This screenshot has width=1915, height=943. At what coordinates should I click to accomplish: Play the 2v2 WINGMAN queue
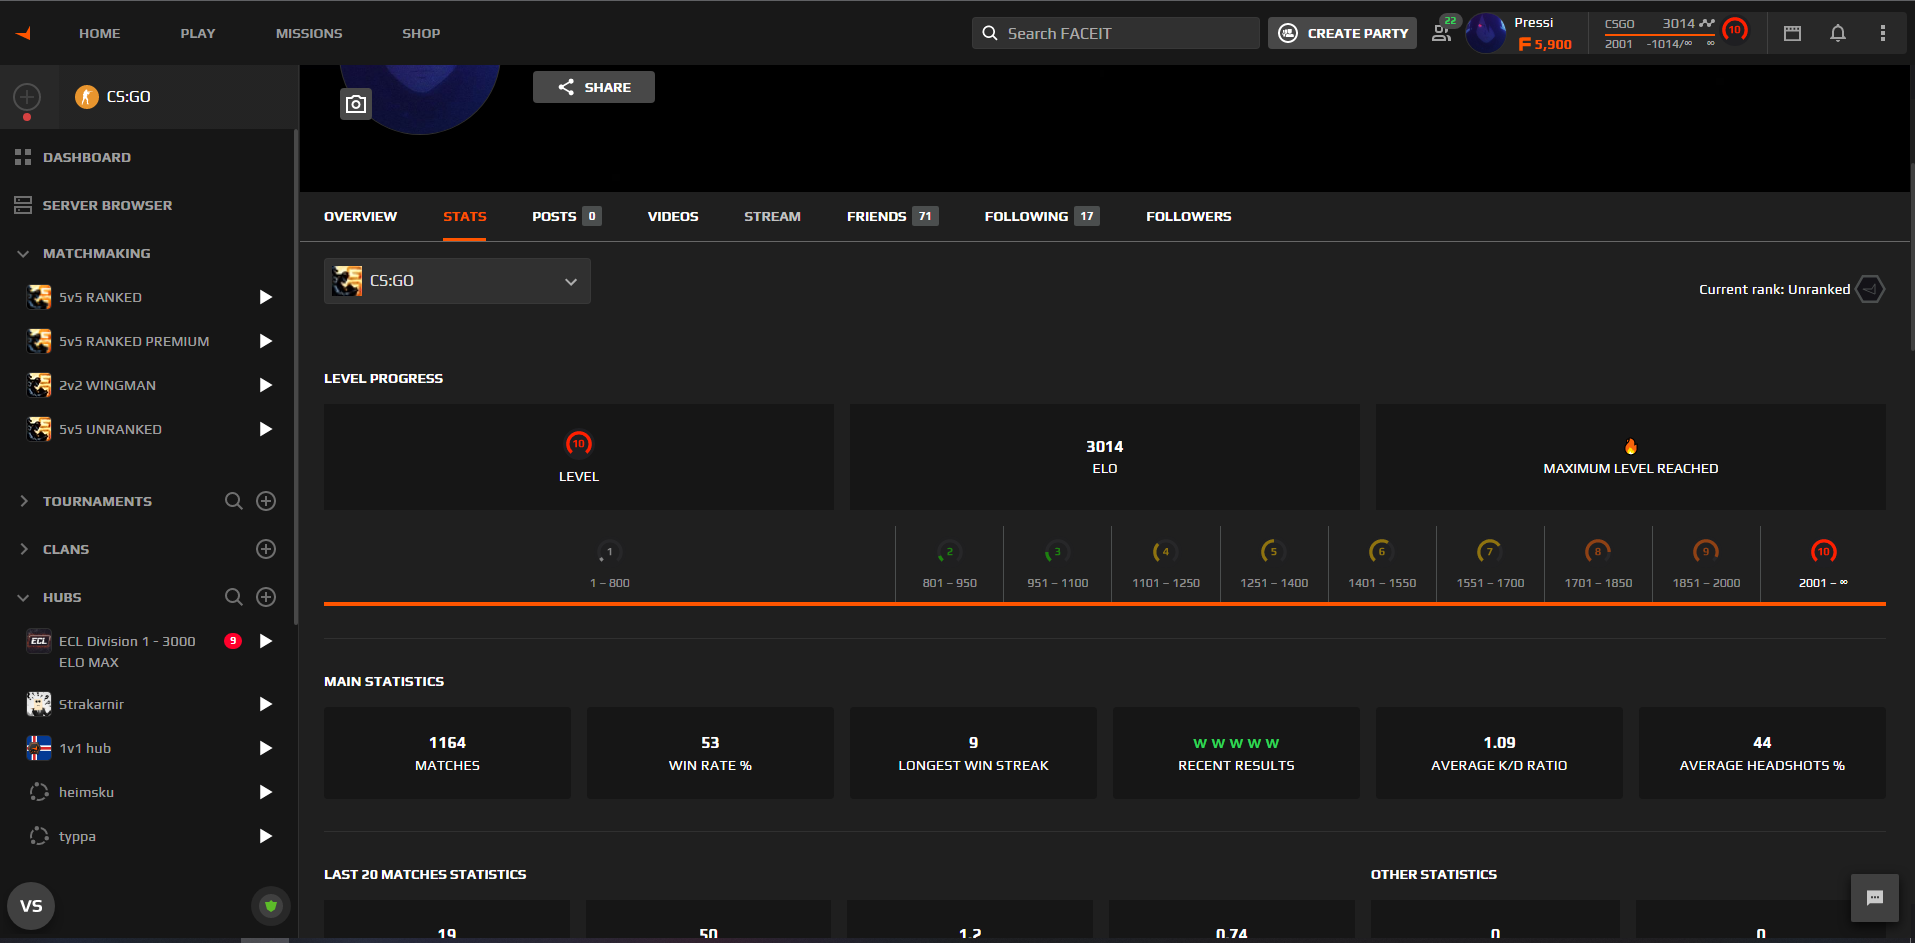click(266, 385)
